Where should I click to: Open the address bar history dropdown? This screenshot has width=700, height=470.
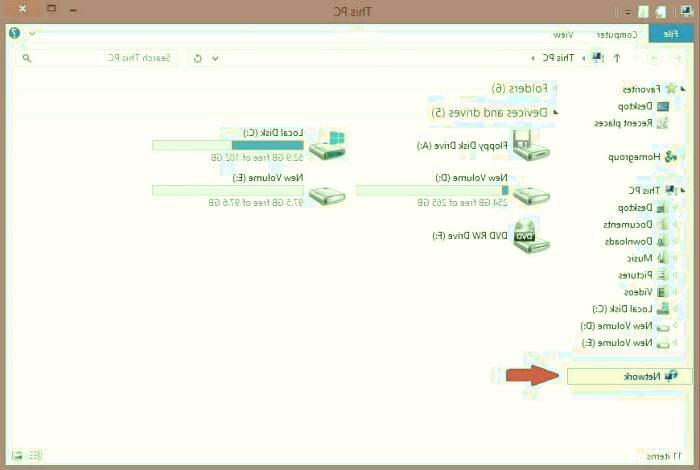pyautogui.click(x=215, y=58)
